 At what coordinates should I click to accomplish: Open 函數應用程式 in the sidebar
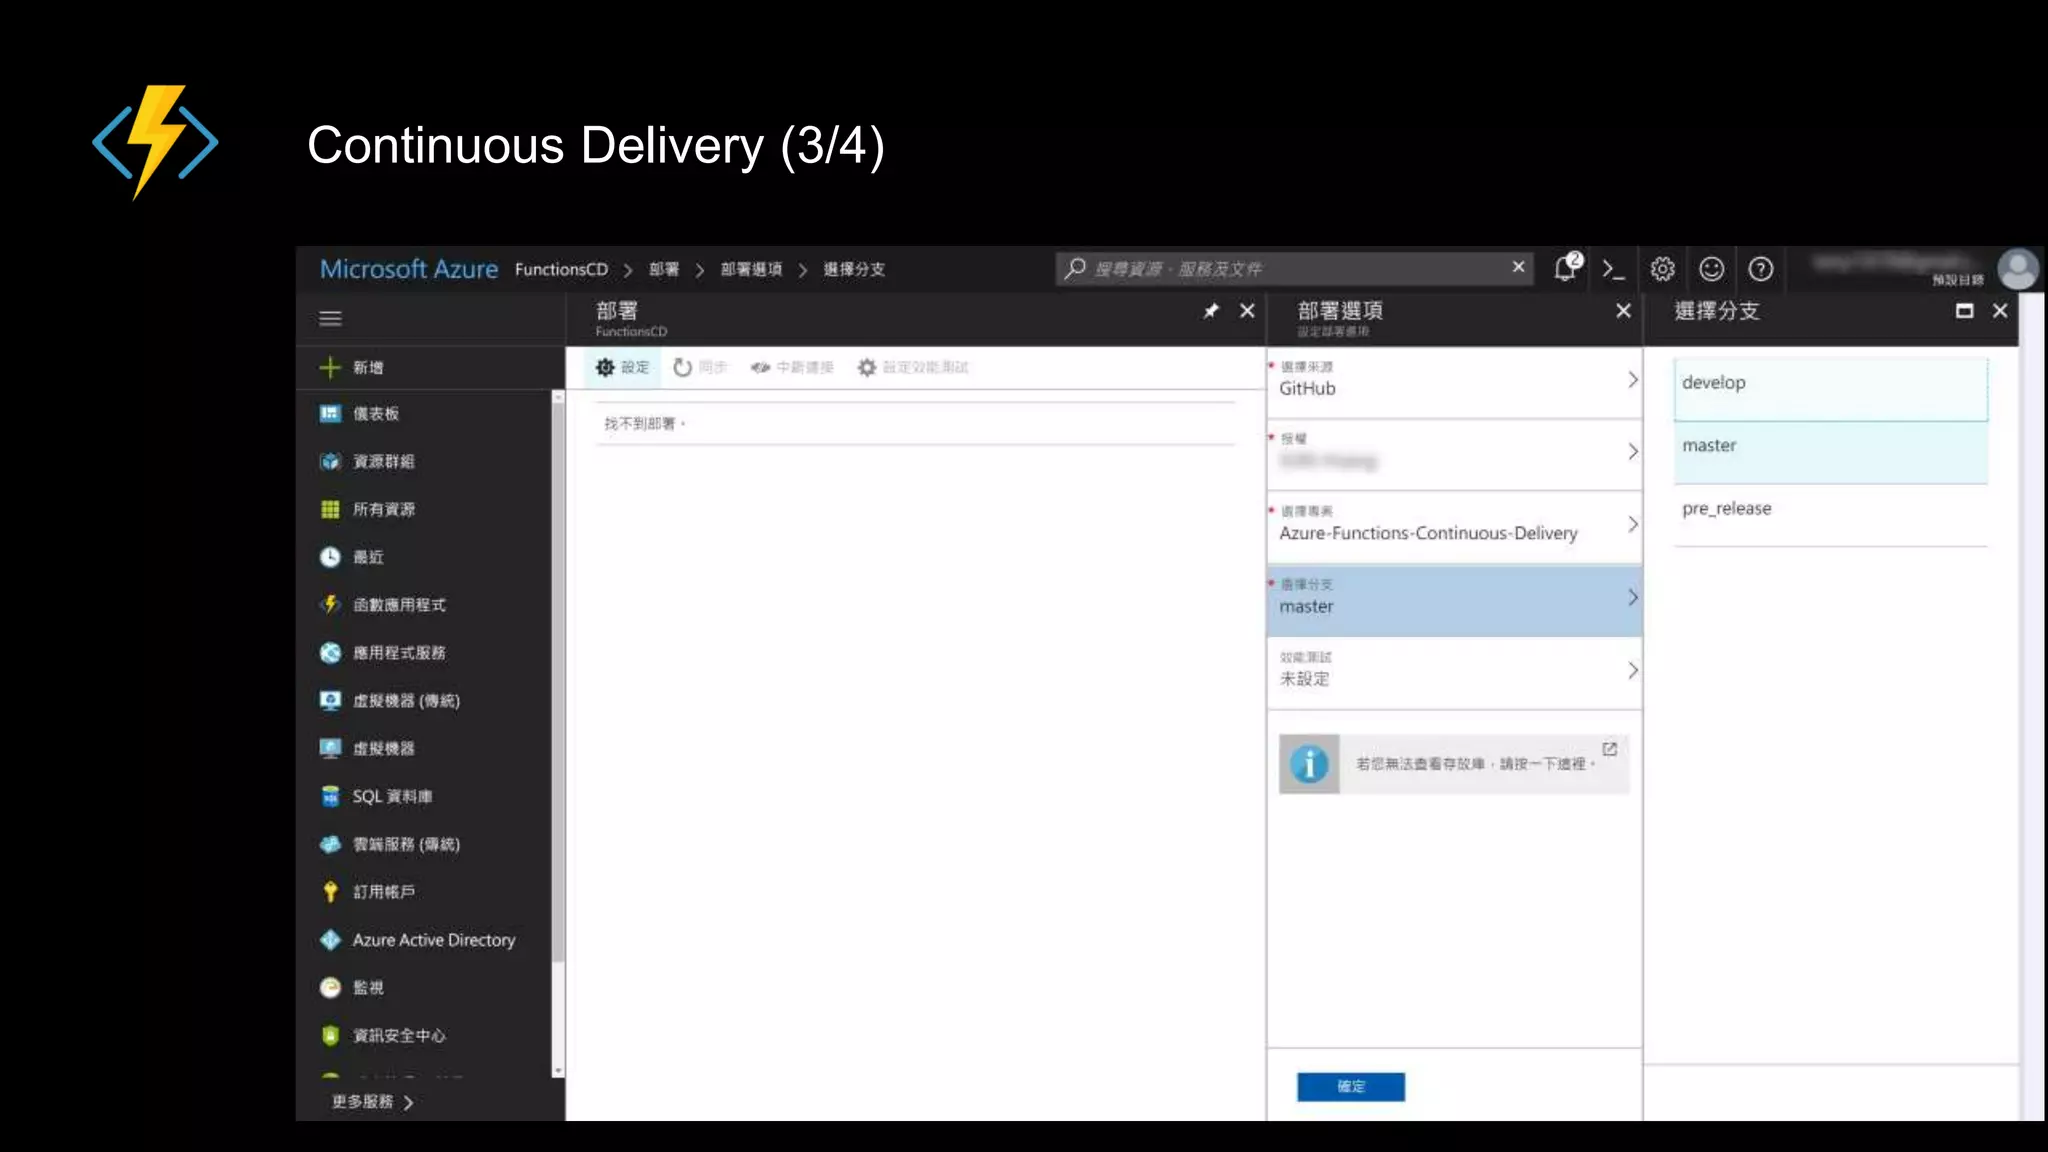point(383,605)
